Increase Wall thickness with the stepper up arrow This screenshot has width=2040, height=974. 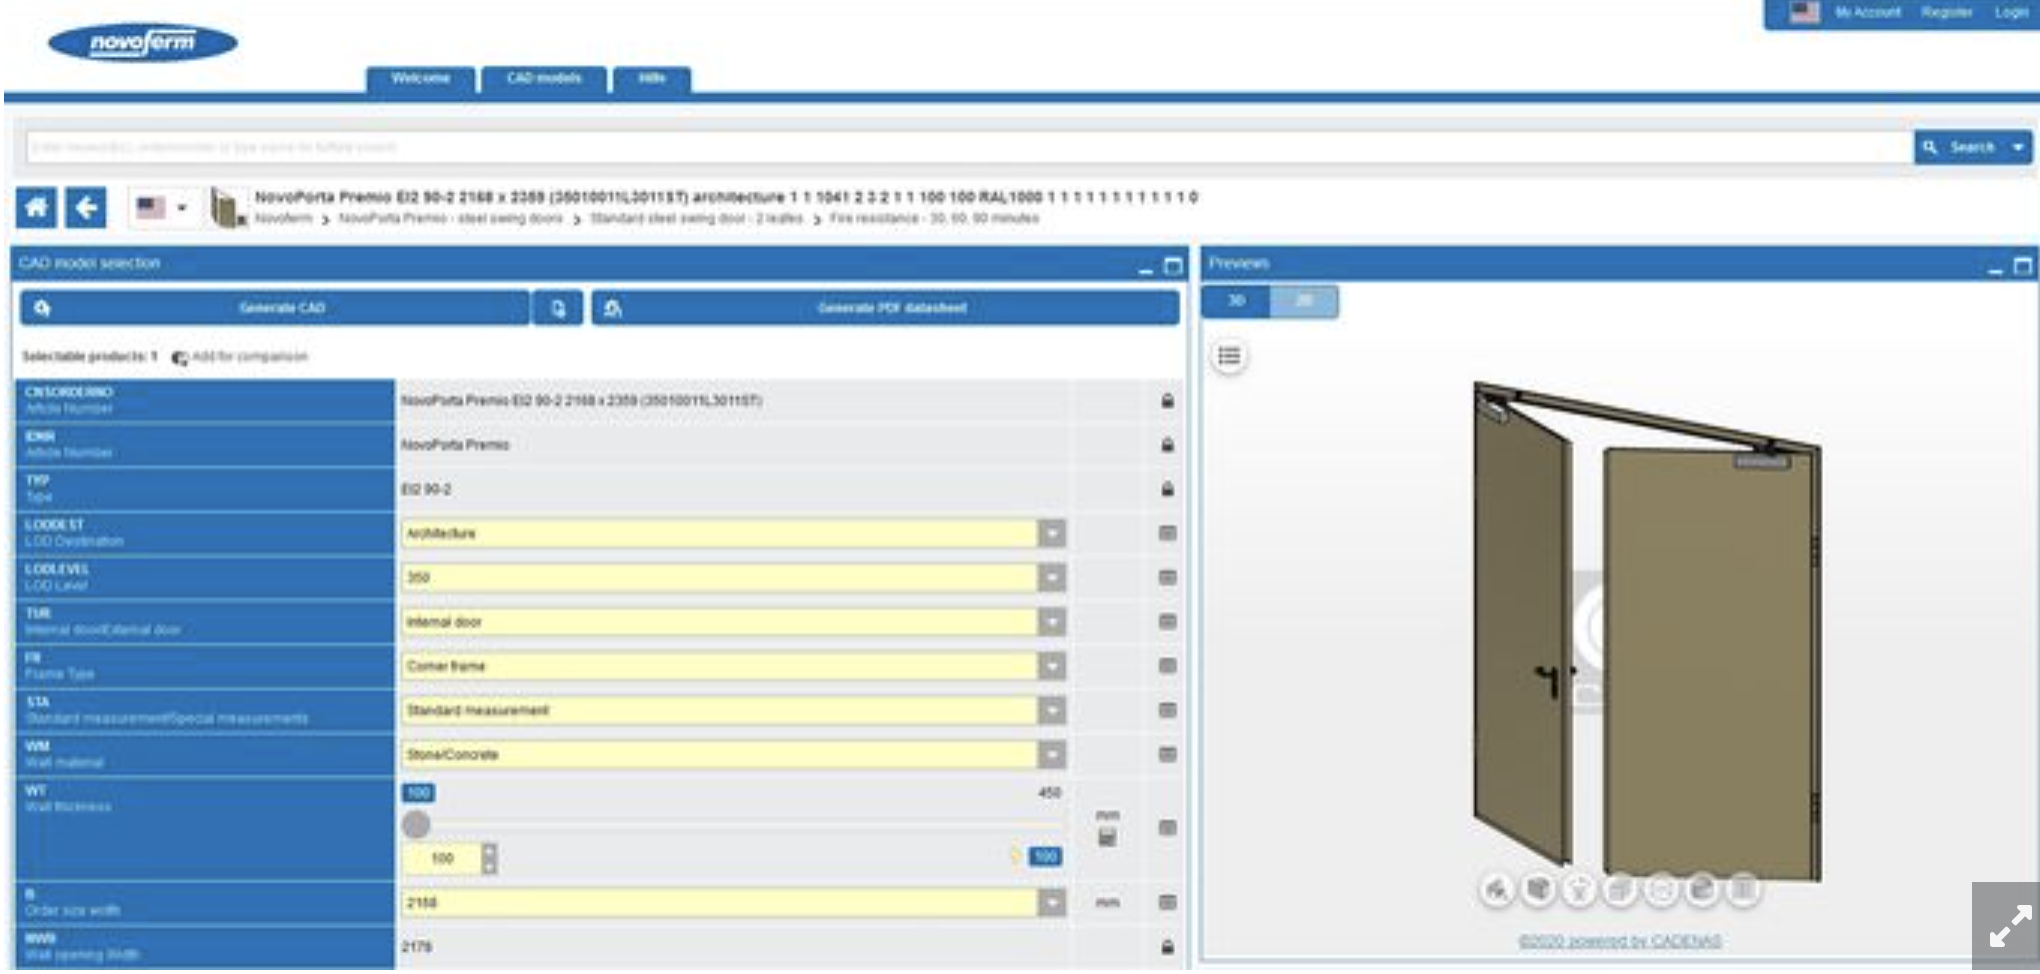(489, 851)
